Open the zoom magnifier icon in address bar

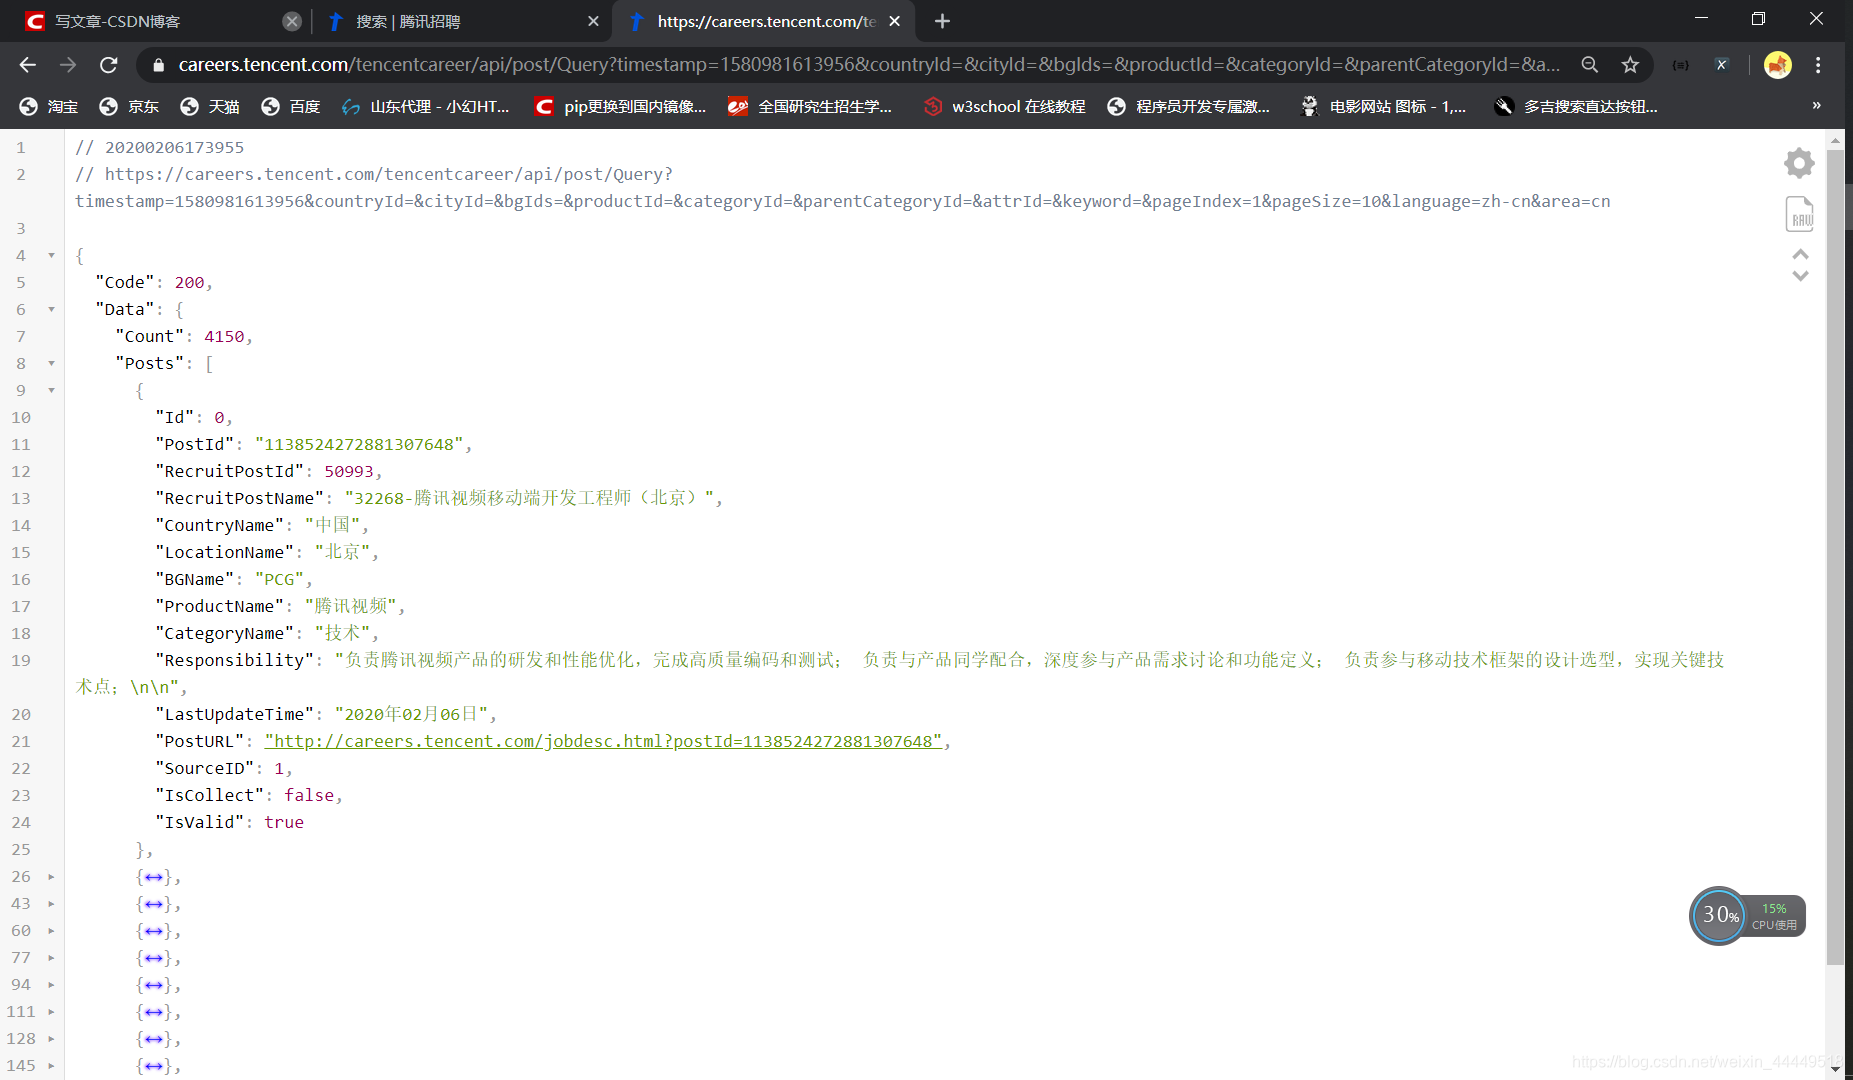[1589, 65]
